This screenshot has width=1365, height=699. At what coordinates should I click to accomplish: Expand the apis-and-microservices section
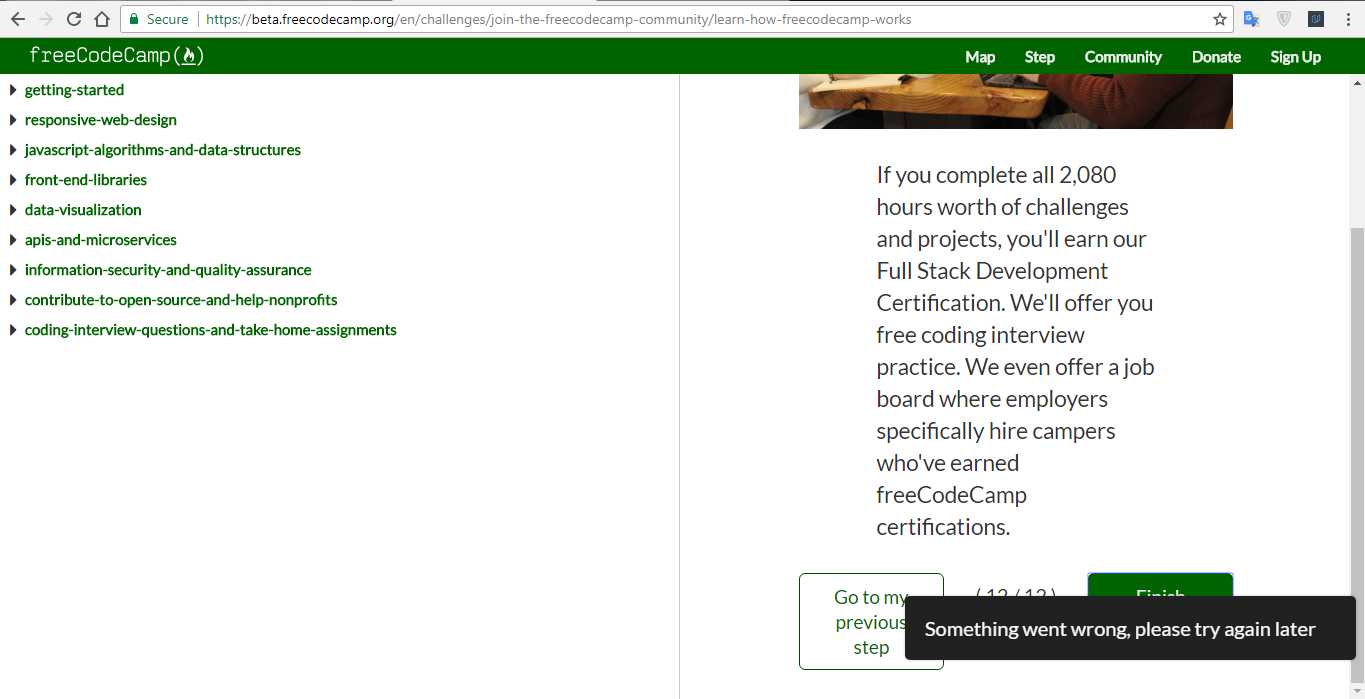click(100, 240)
